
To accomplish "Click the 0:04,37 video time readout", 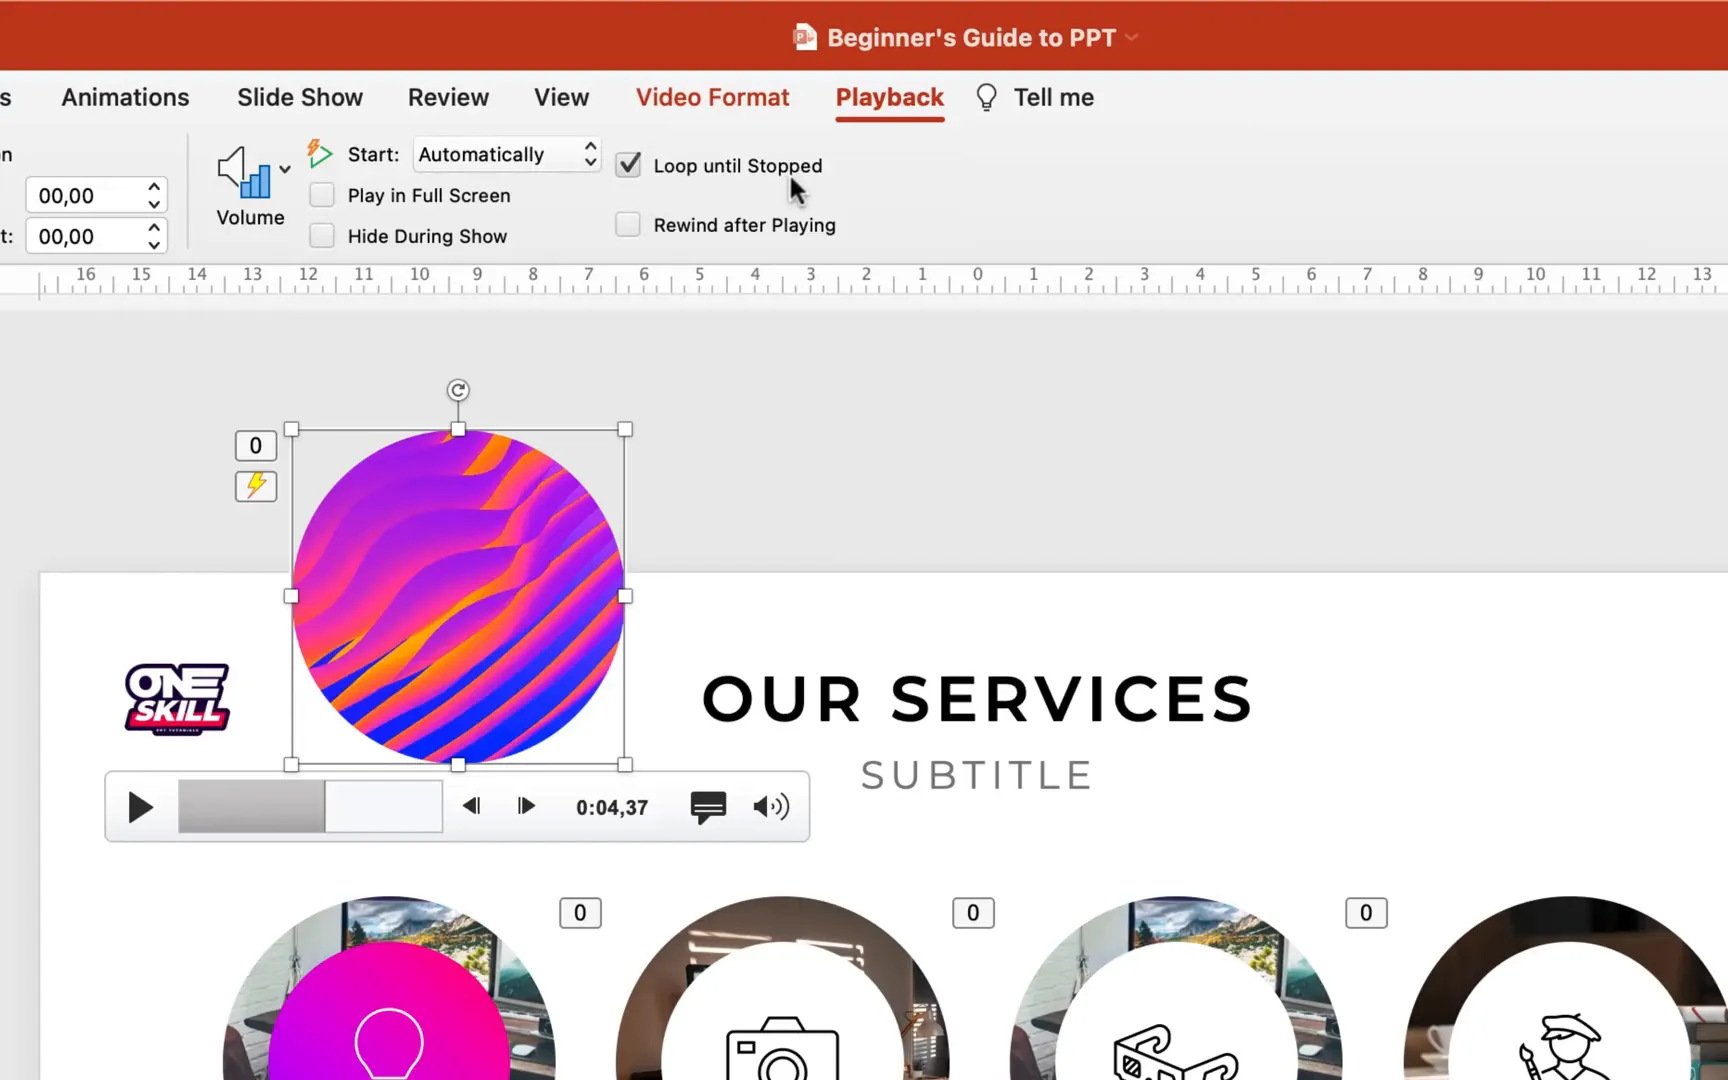I will (612, 807).
